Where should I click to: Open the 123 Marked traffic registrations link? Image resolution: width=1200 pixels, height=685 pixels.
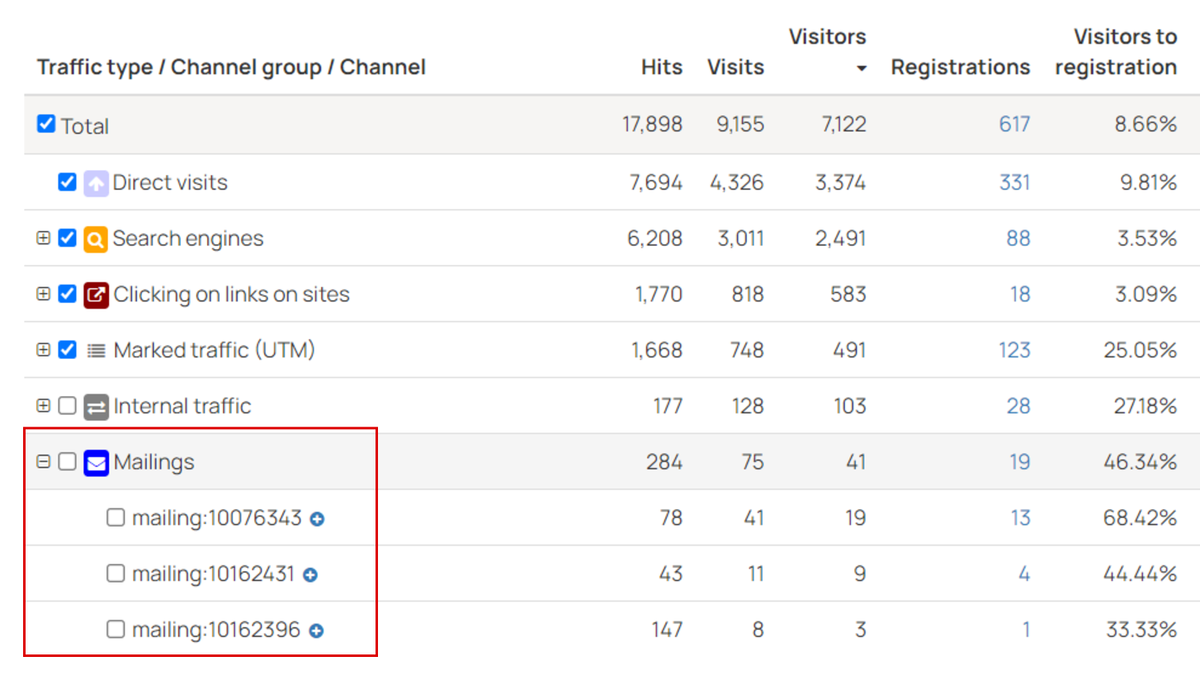point(1014,351)
